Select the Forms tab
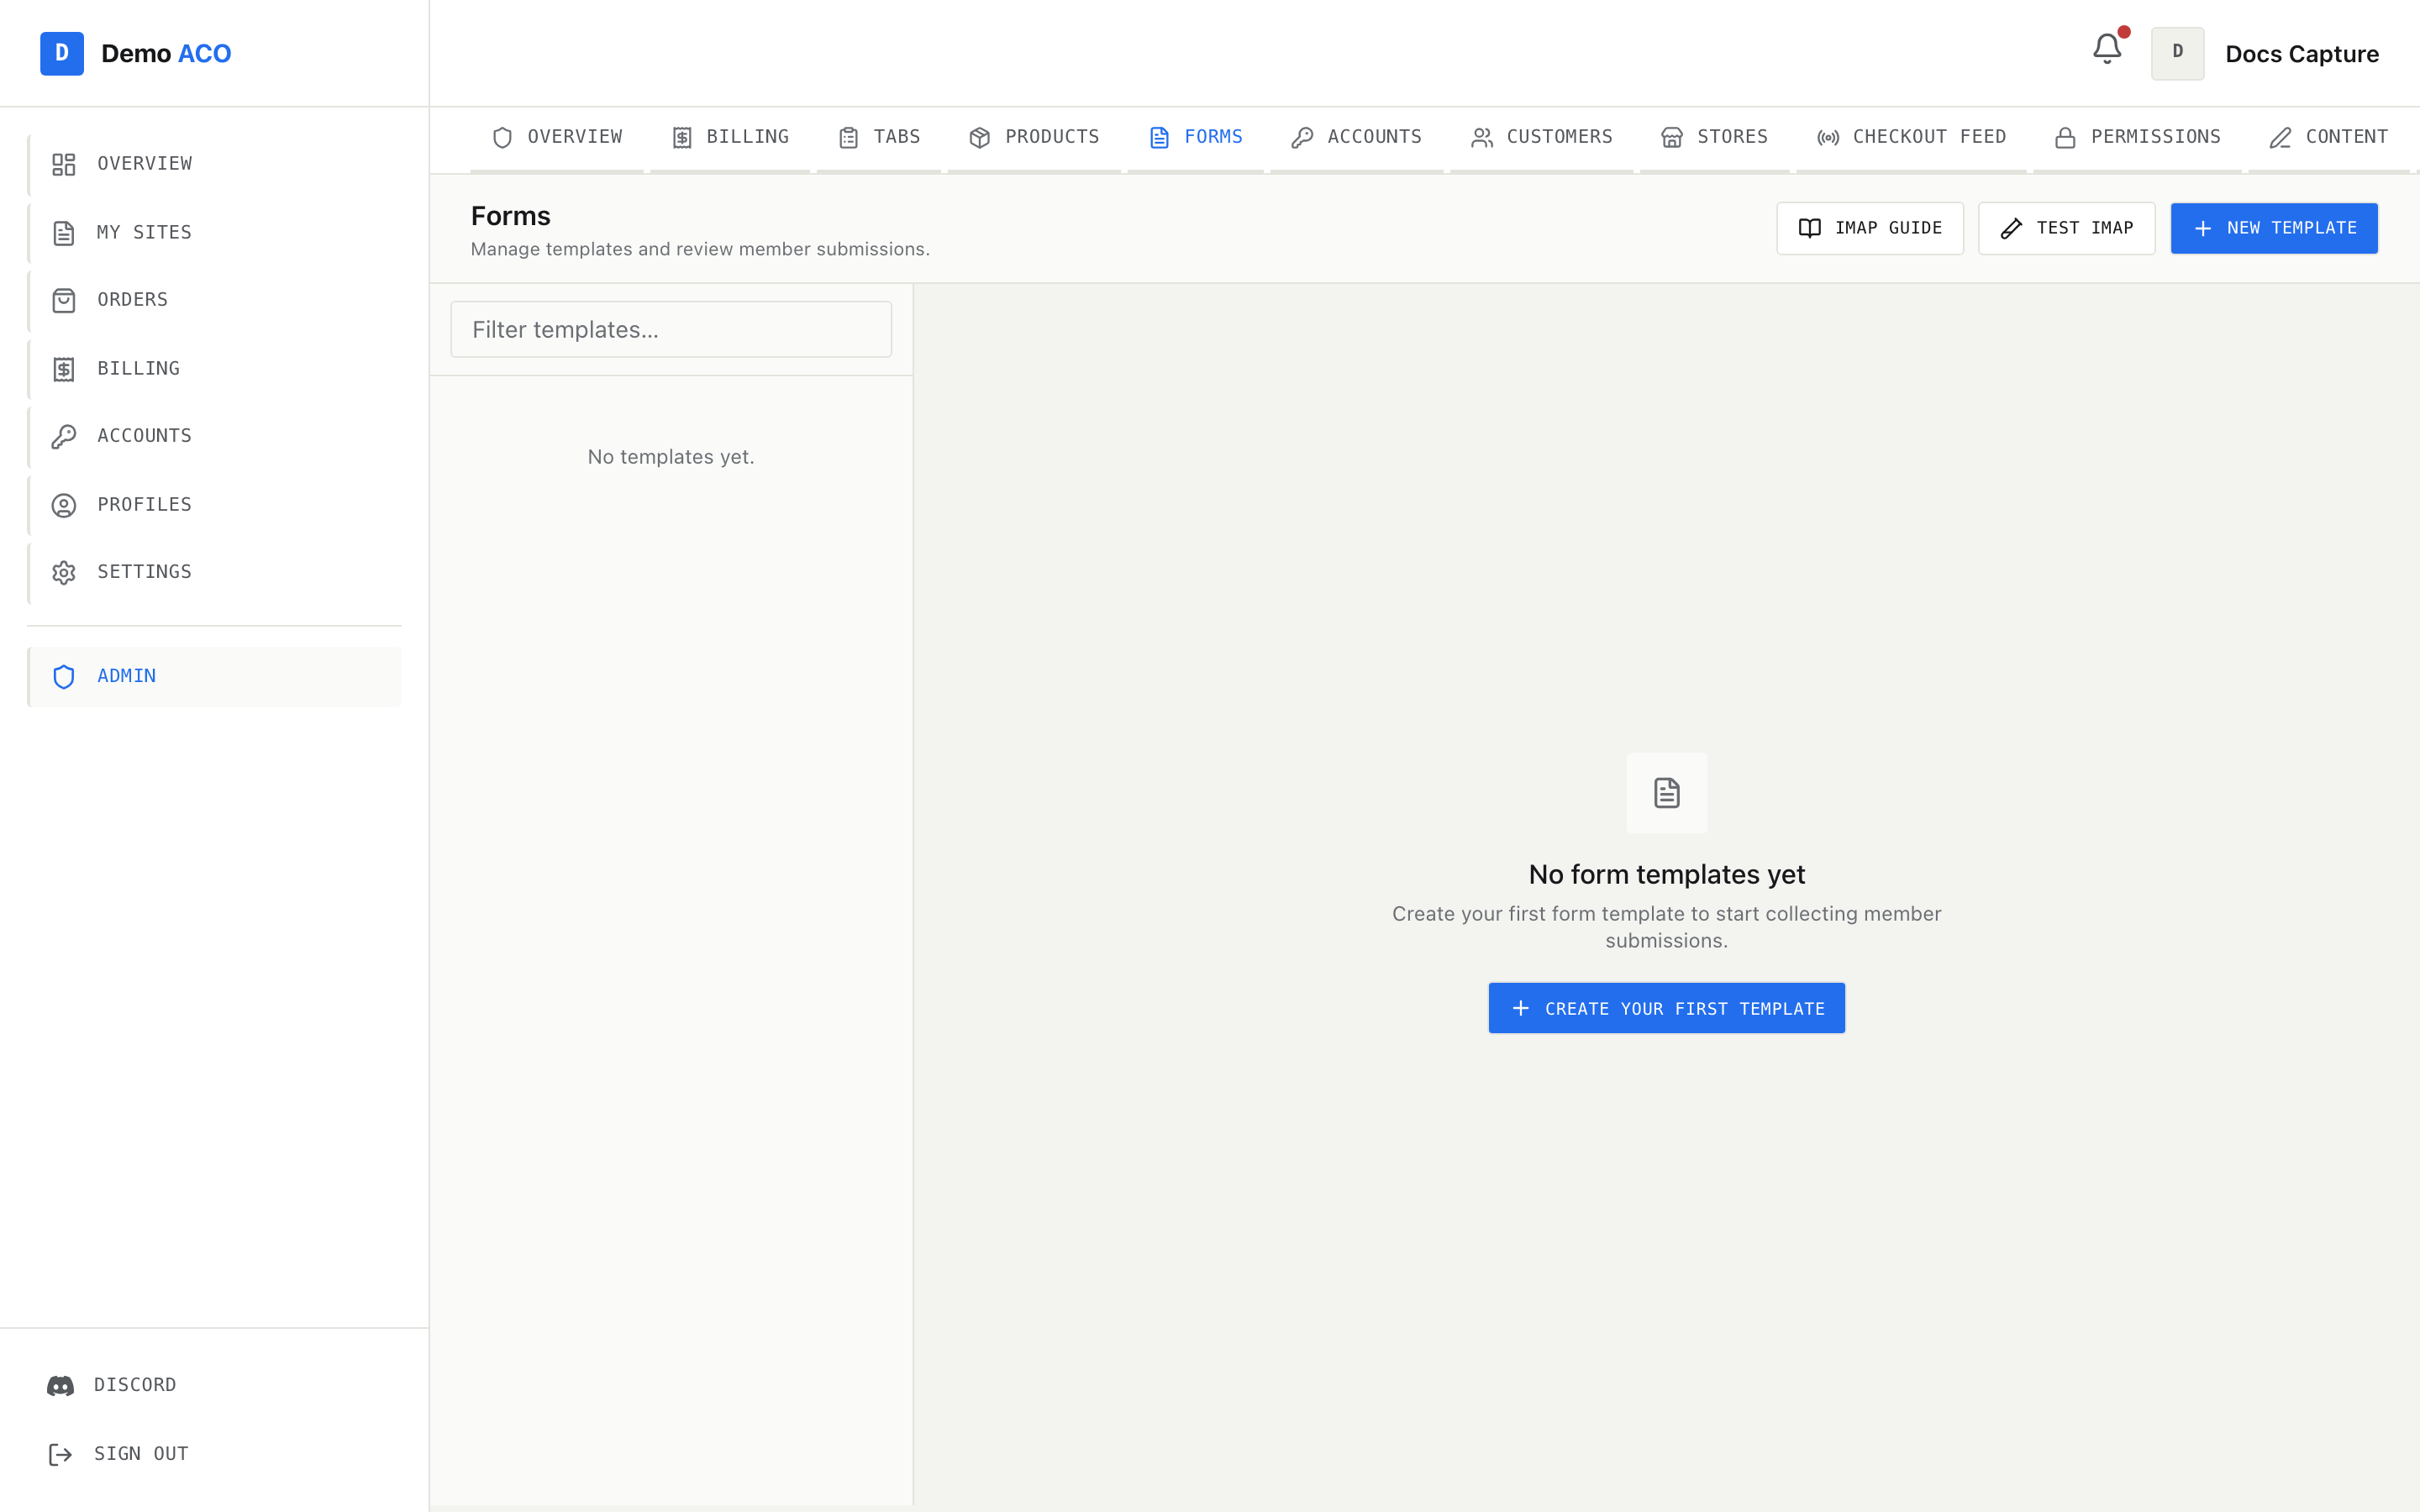 click(x=1195, y=137)
